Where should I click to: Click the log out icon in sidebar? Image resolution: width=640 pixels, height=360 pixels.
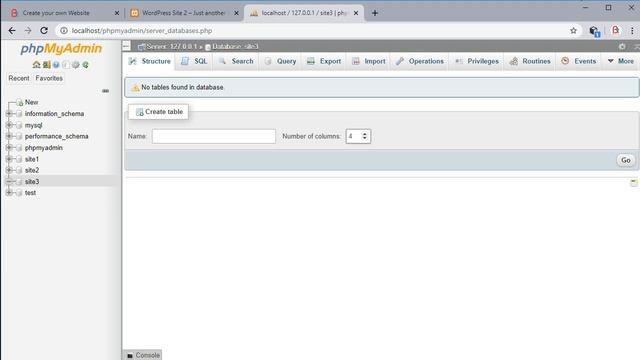pos(47,64)
